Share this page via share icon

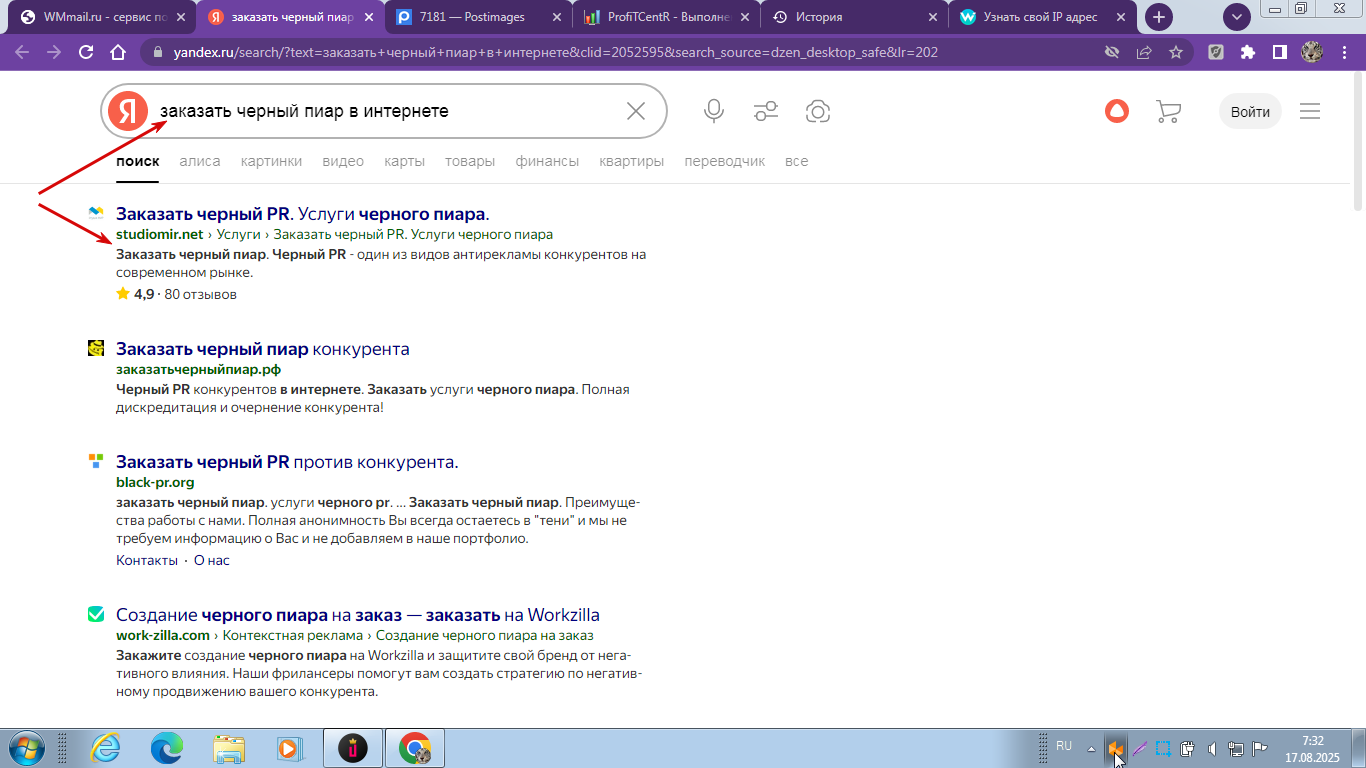coord(1144,53)
